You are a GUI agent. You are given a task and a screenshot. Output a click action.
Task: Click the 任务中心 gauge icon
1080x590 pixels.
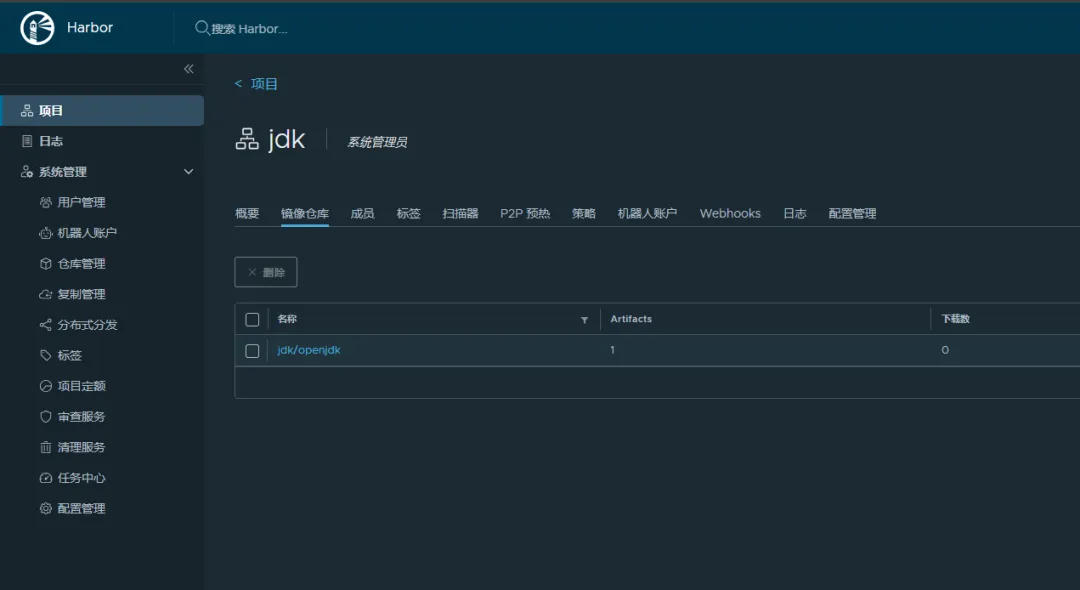[x=45, y=478]
